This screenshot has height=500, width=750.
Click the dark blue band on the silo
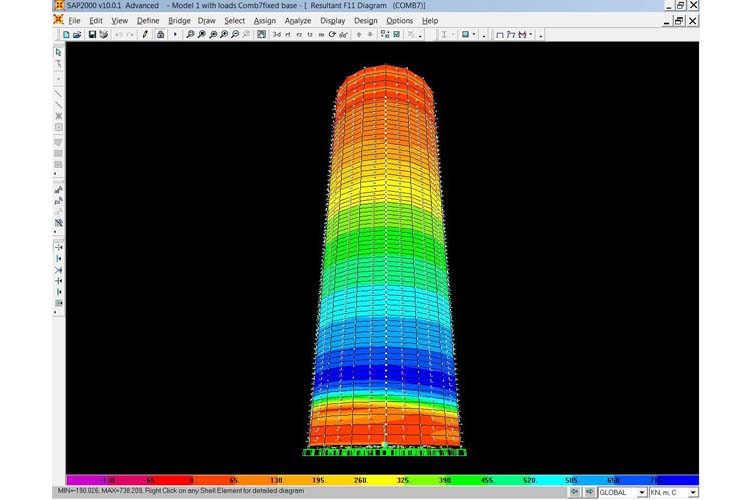click(x=385, y=375)
